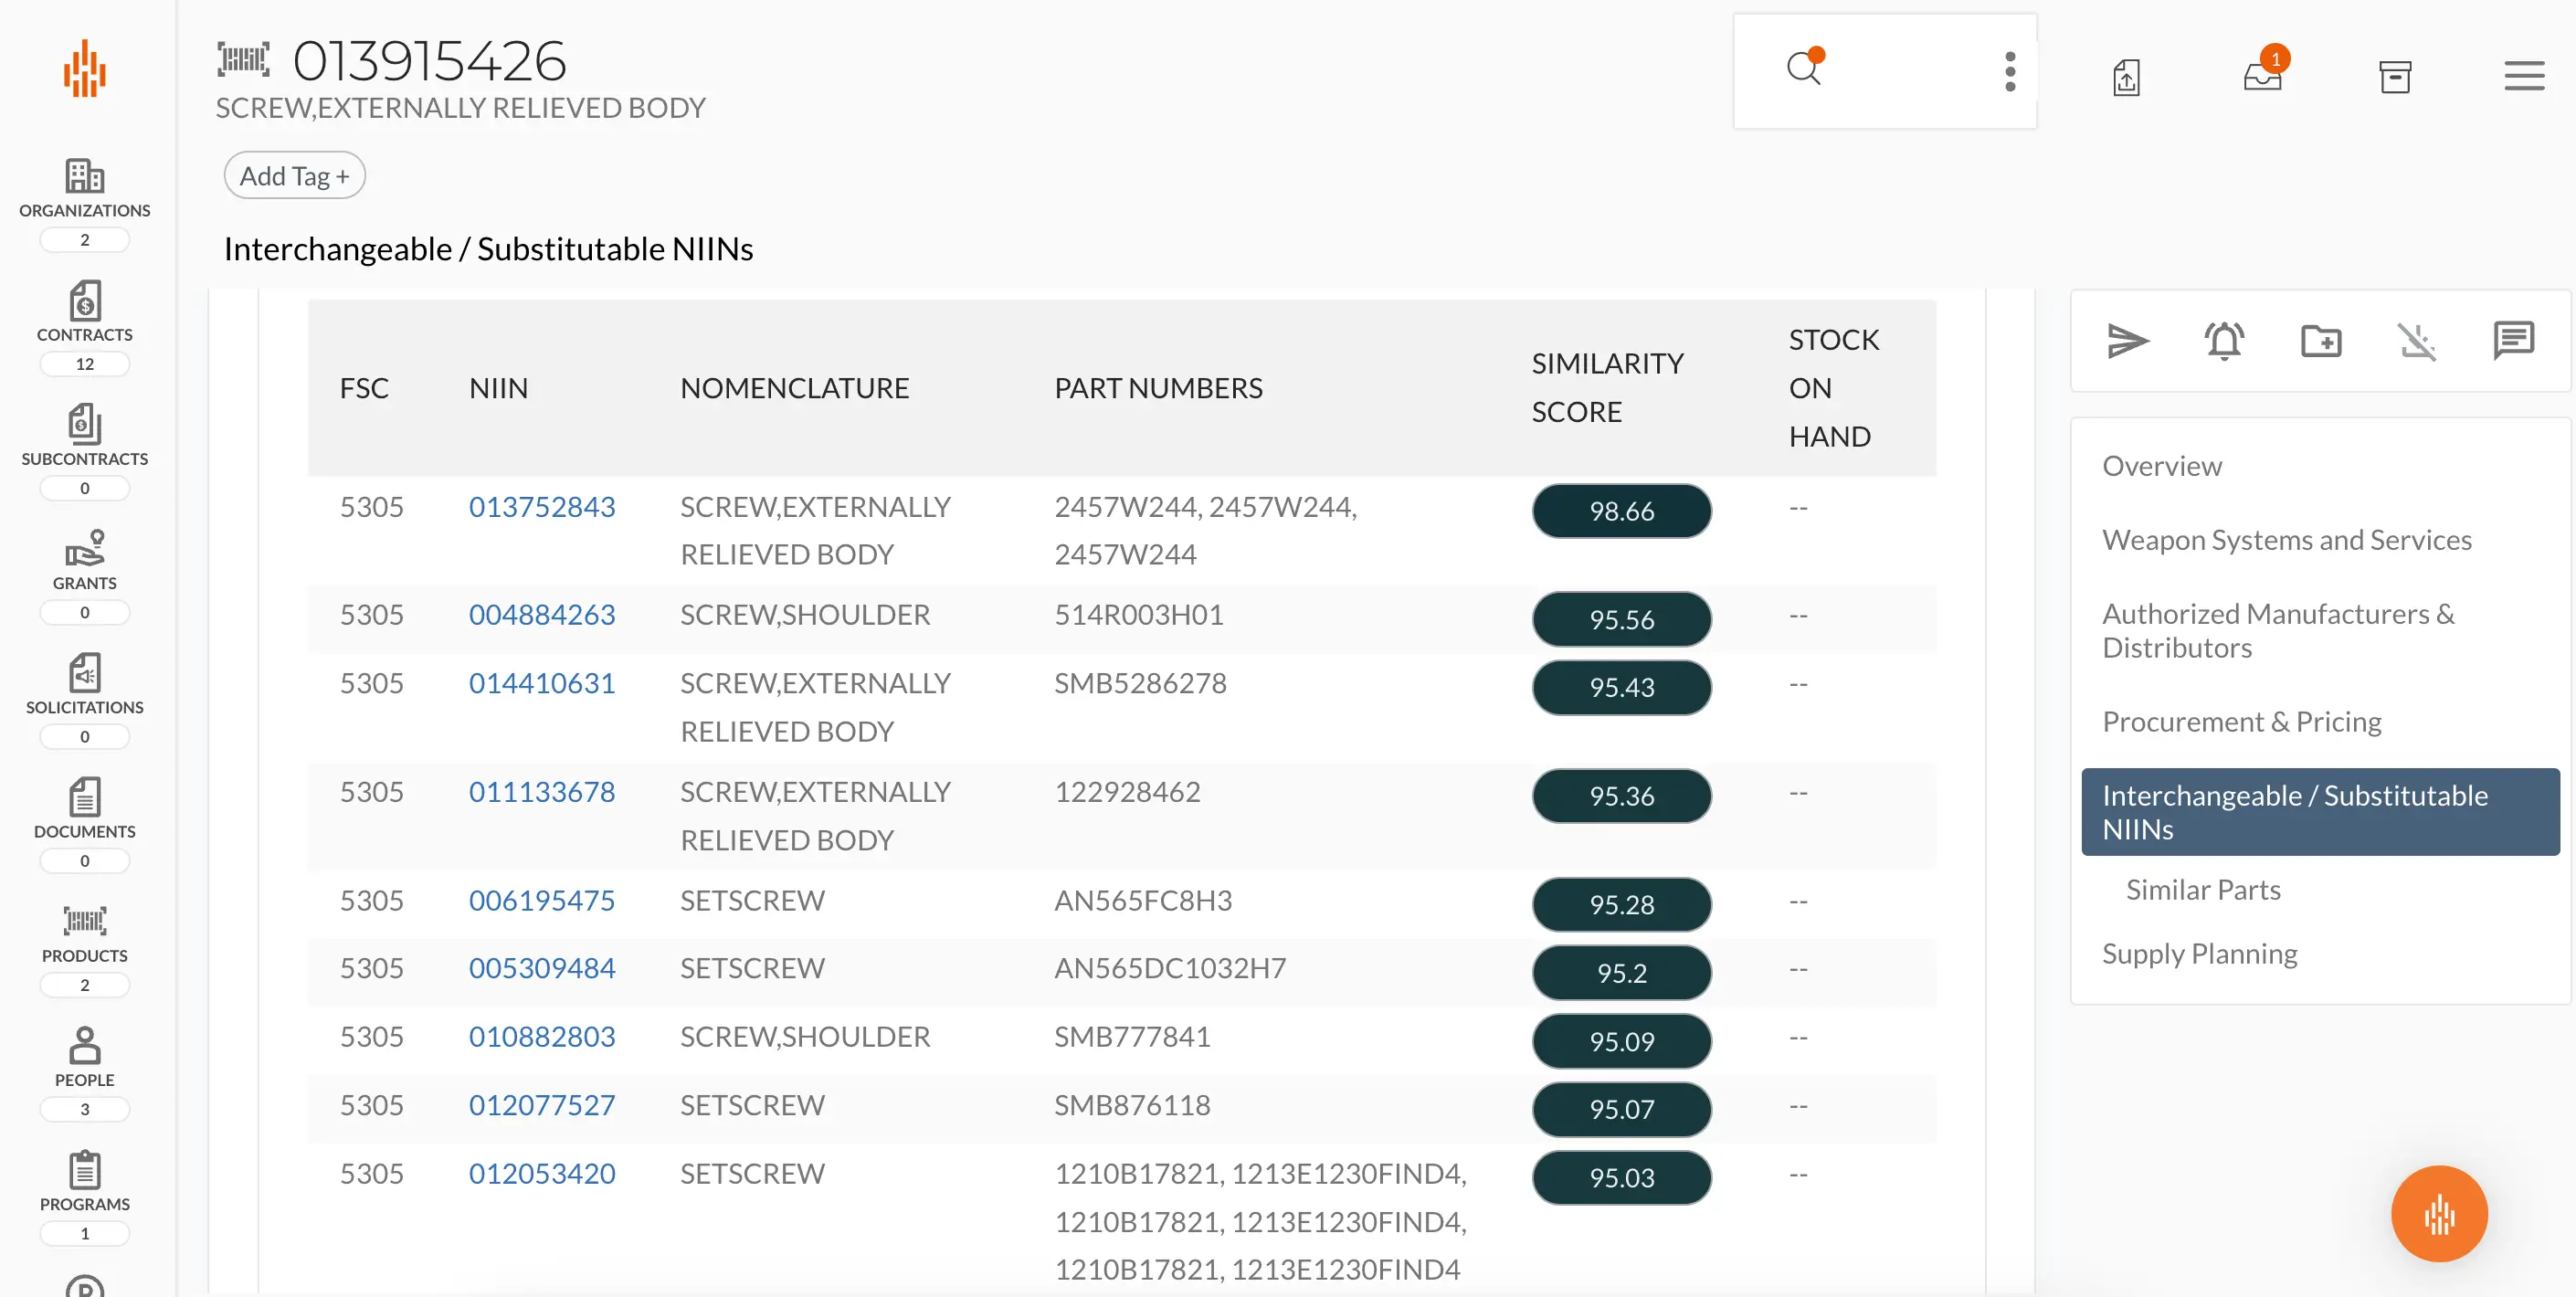Open the hamburger menu top right
Screen dimensions: 2576x1297
click(2524, 77)
